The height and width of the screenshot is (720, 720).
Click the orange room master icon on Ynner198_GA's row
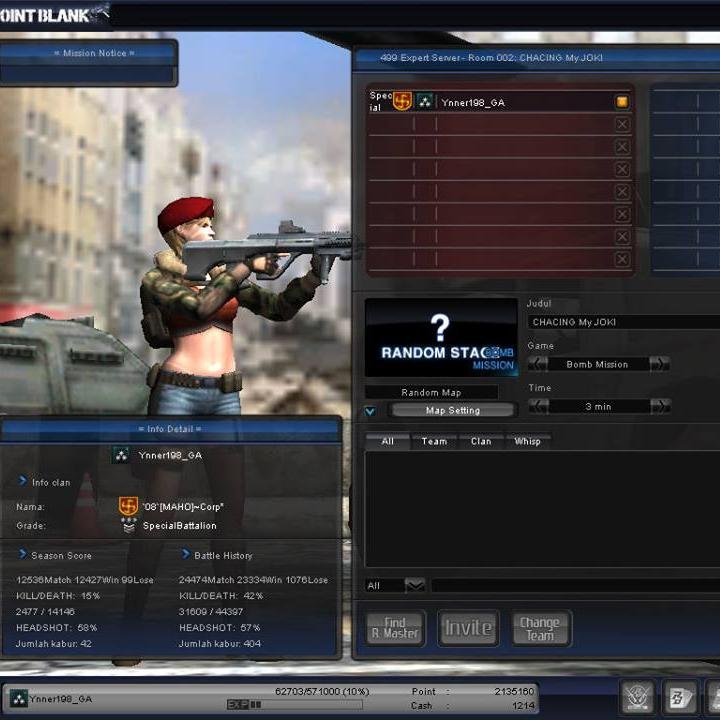coord(622,101)
